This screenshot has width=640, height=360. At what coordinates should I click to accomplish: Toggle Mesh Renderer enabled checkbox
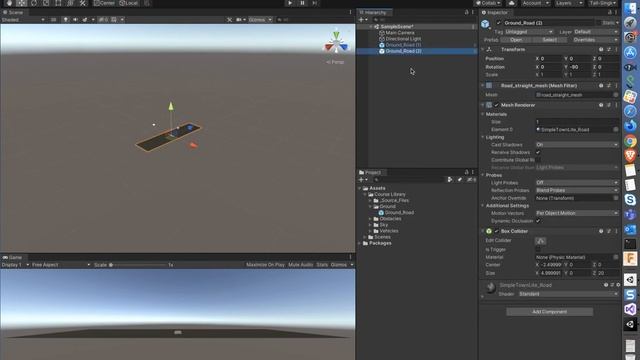(x=497, y=105)
